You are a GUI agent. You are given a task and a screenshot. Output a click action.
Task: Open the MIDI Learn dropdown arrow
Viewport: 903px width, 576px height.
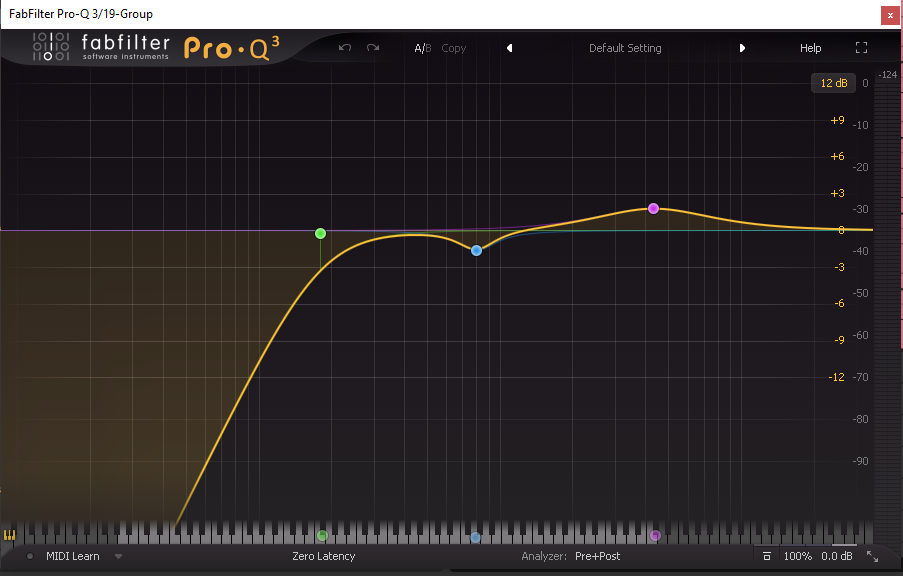point(118,556)
